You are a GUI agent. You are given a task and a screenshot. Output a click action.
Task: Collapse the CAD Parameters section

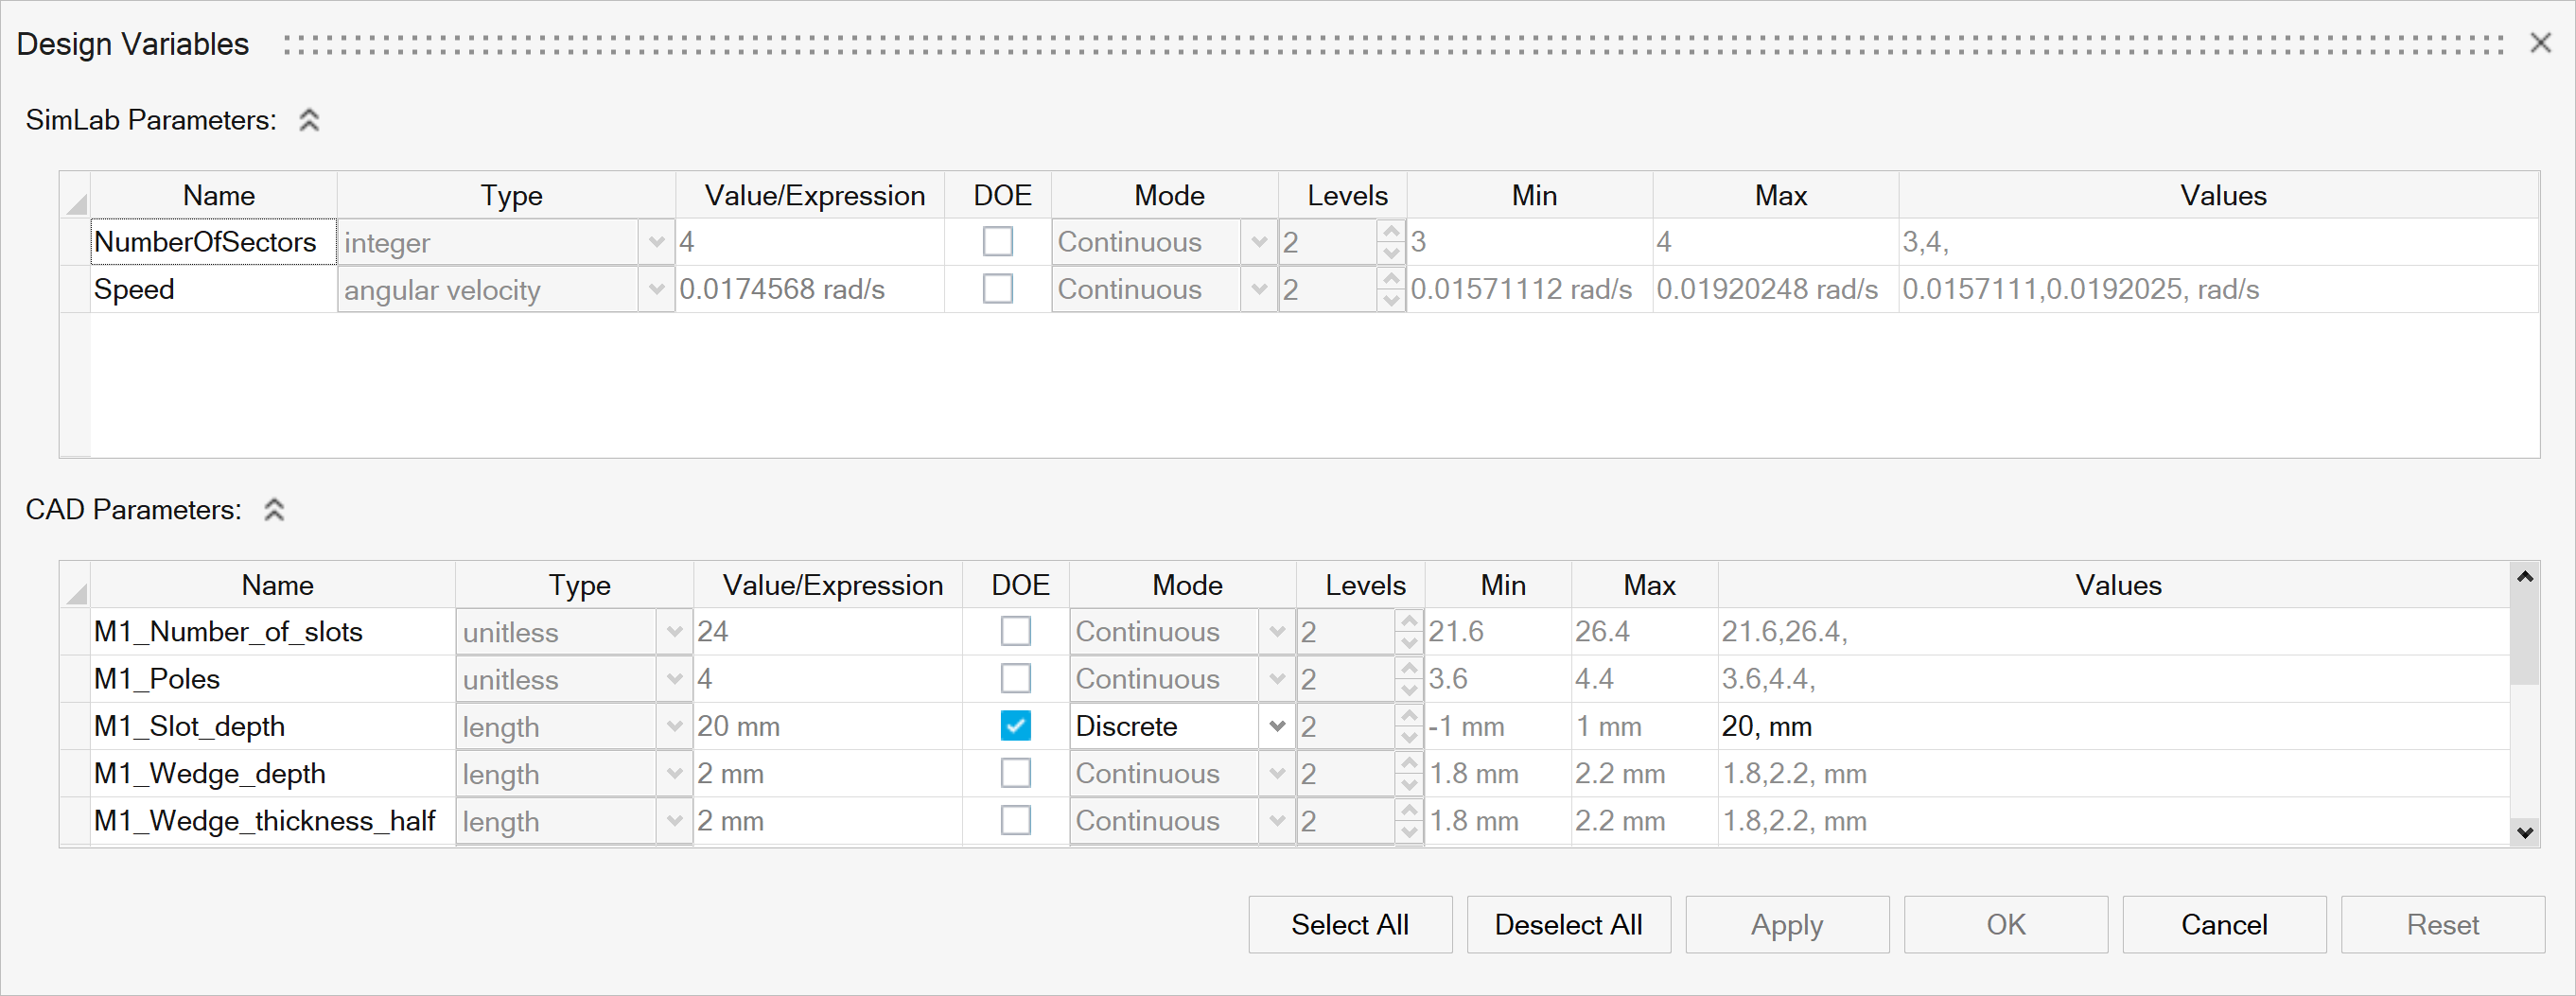(x=274, y=510)
